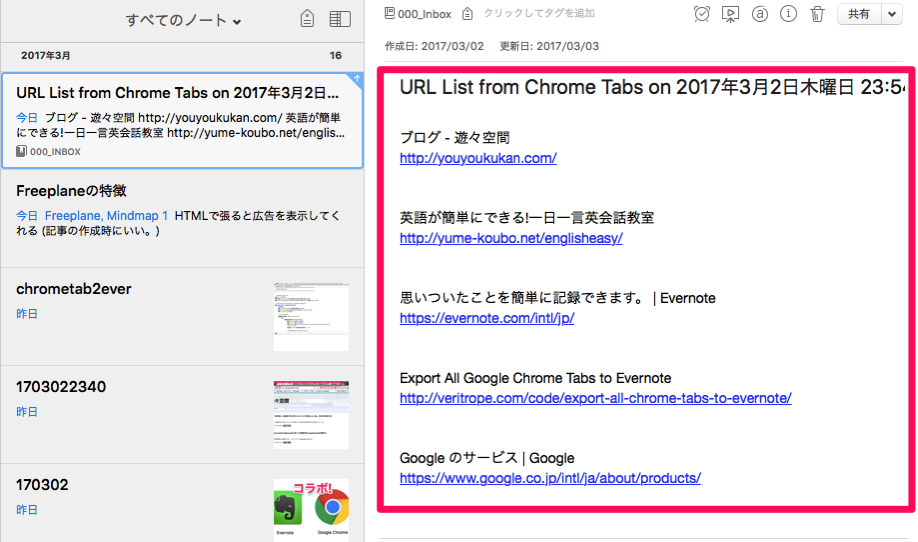Click the annotate circled-a icon

coord(759,13)
